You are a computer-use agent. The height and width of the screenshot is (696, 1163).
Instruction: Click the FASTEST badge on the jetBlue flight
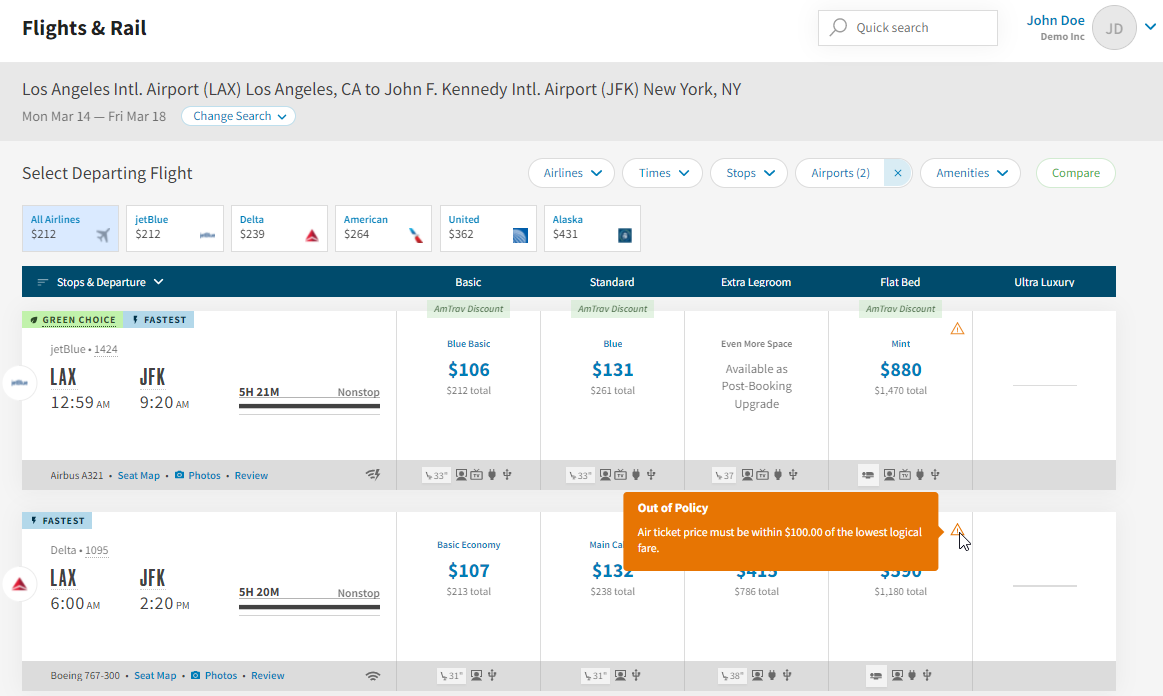(x=159, y=320)
